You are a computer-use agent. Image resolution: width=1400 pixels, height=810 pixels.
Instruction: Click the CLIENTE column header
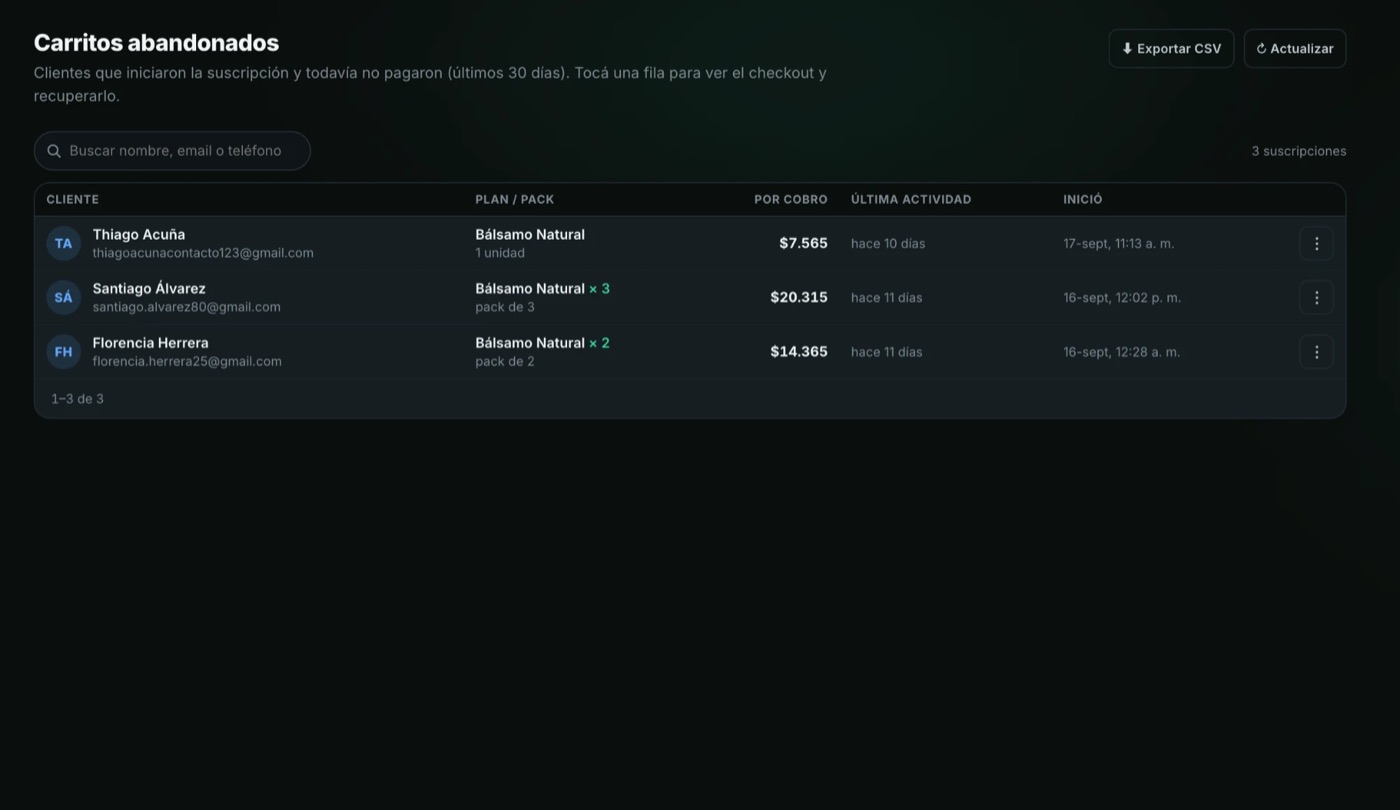72,199
